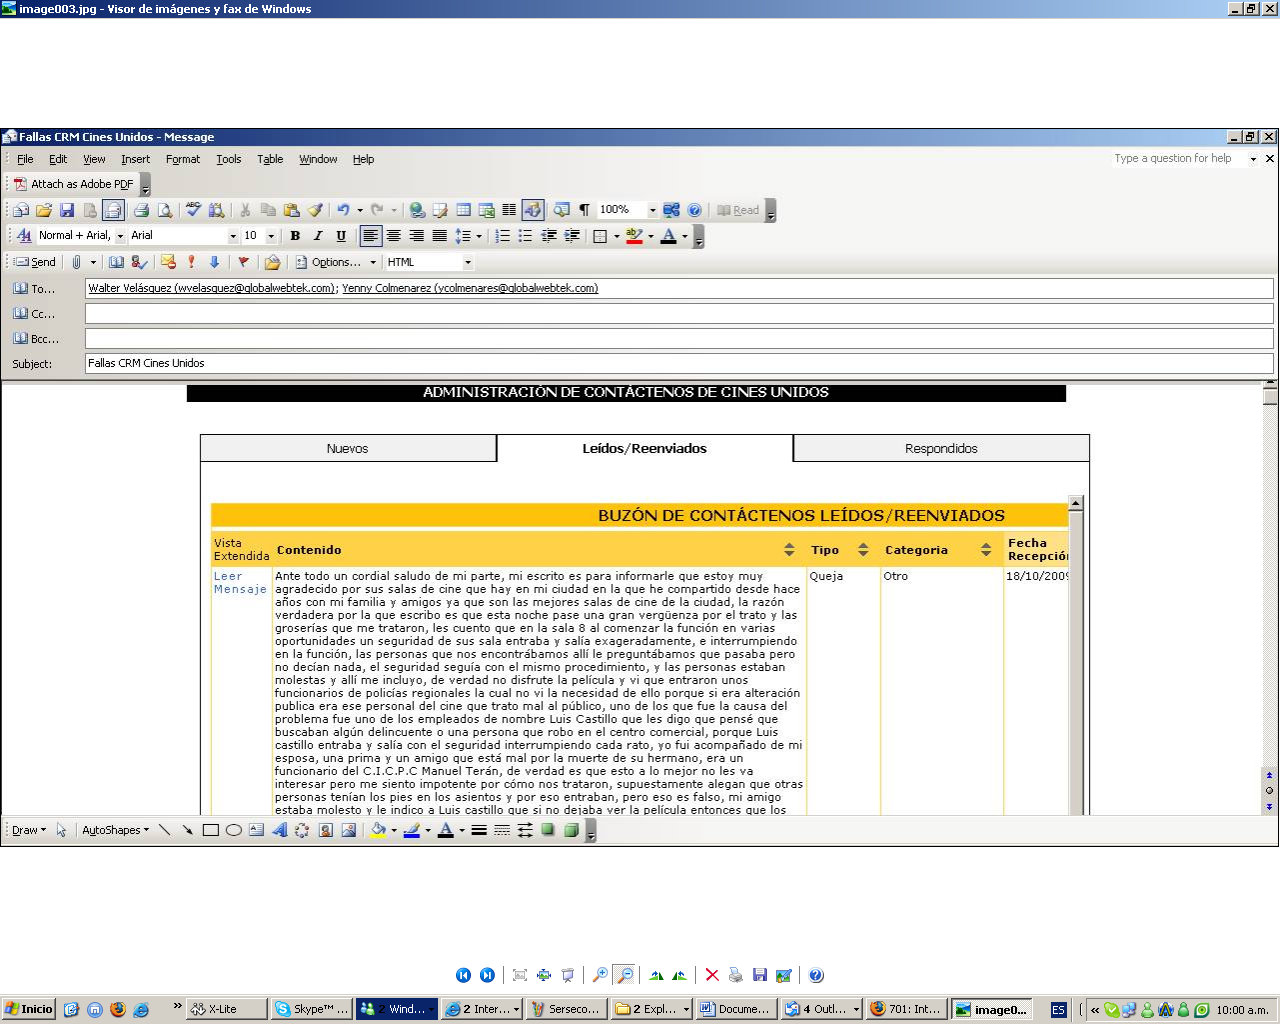
Task: Click the Subject field containing Fallas CRM Cines Unidos
Action: [679, 363]
